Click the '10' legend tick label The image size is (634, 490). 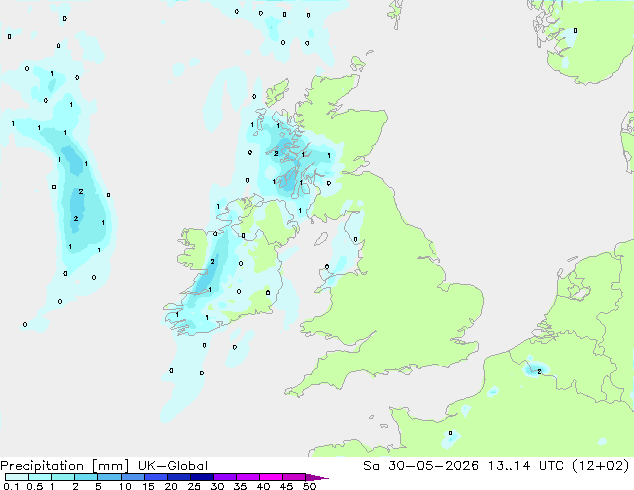tap(125, 486)
